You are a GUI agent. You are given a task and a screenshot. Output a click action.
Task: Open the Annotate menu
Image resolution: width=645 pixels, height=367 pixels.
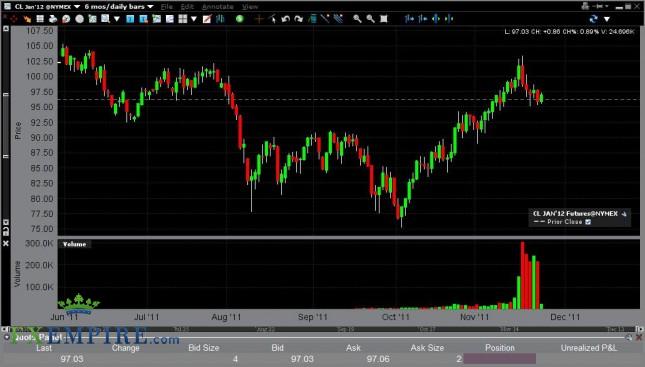coord(218,7)
